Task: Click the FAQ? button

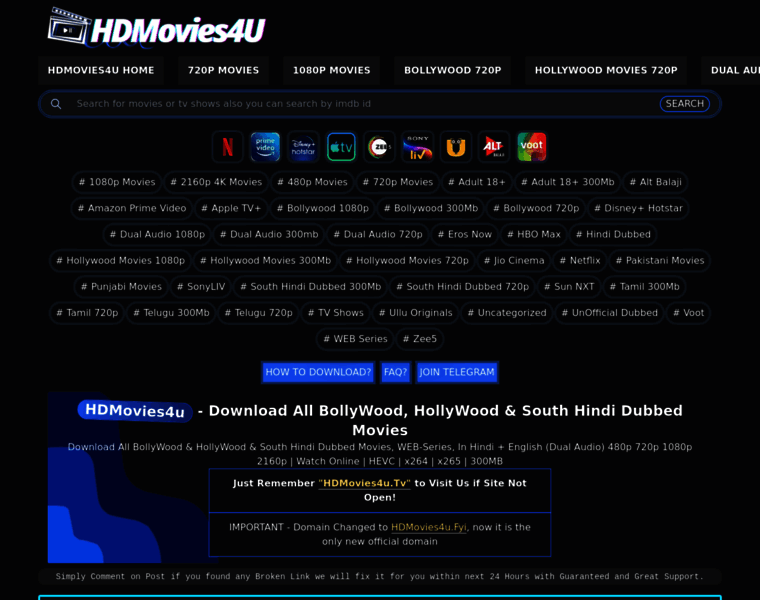Action: tap(396, 372)
